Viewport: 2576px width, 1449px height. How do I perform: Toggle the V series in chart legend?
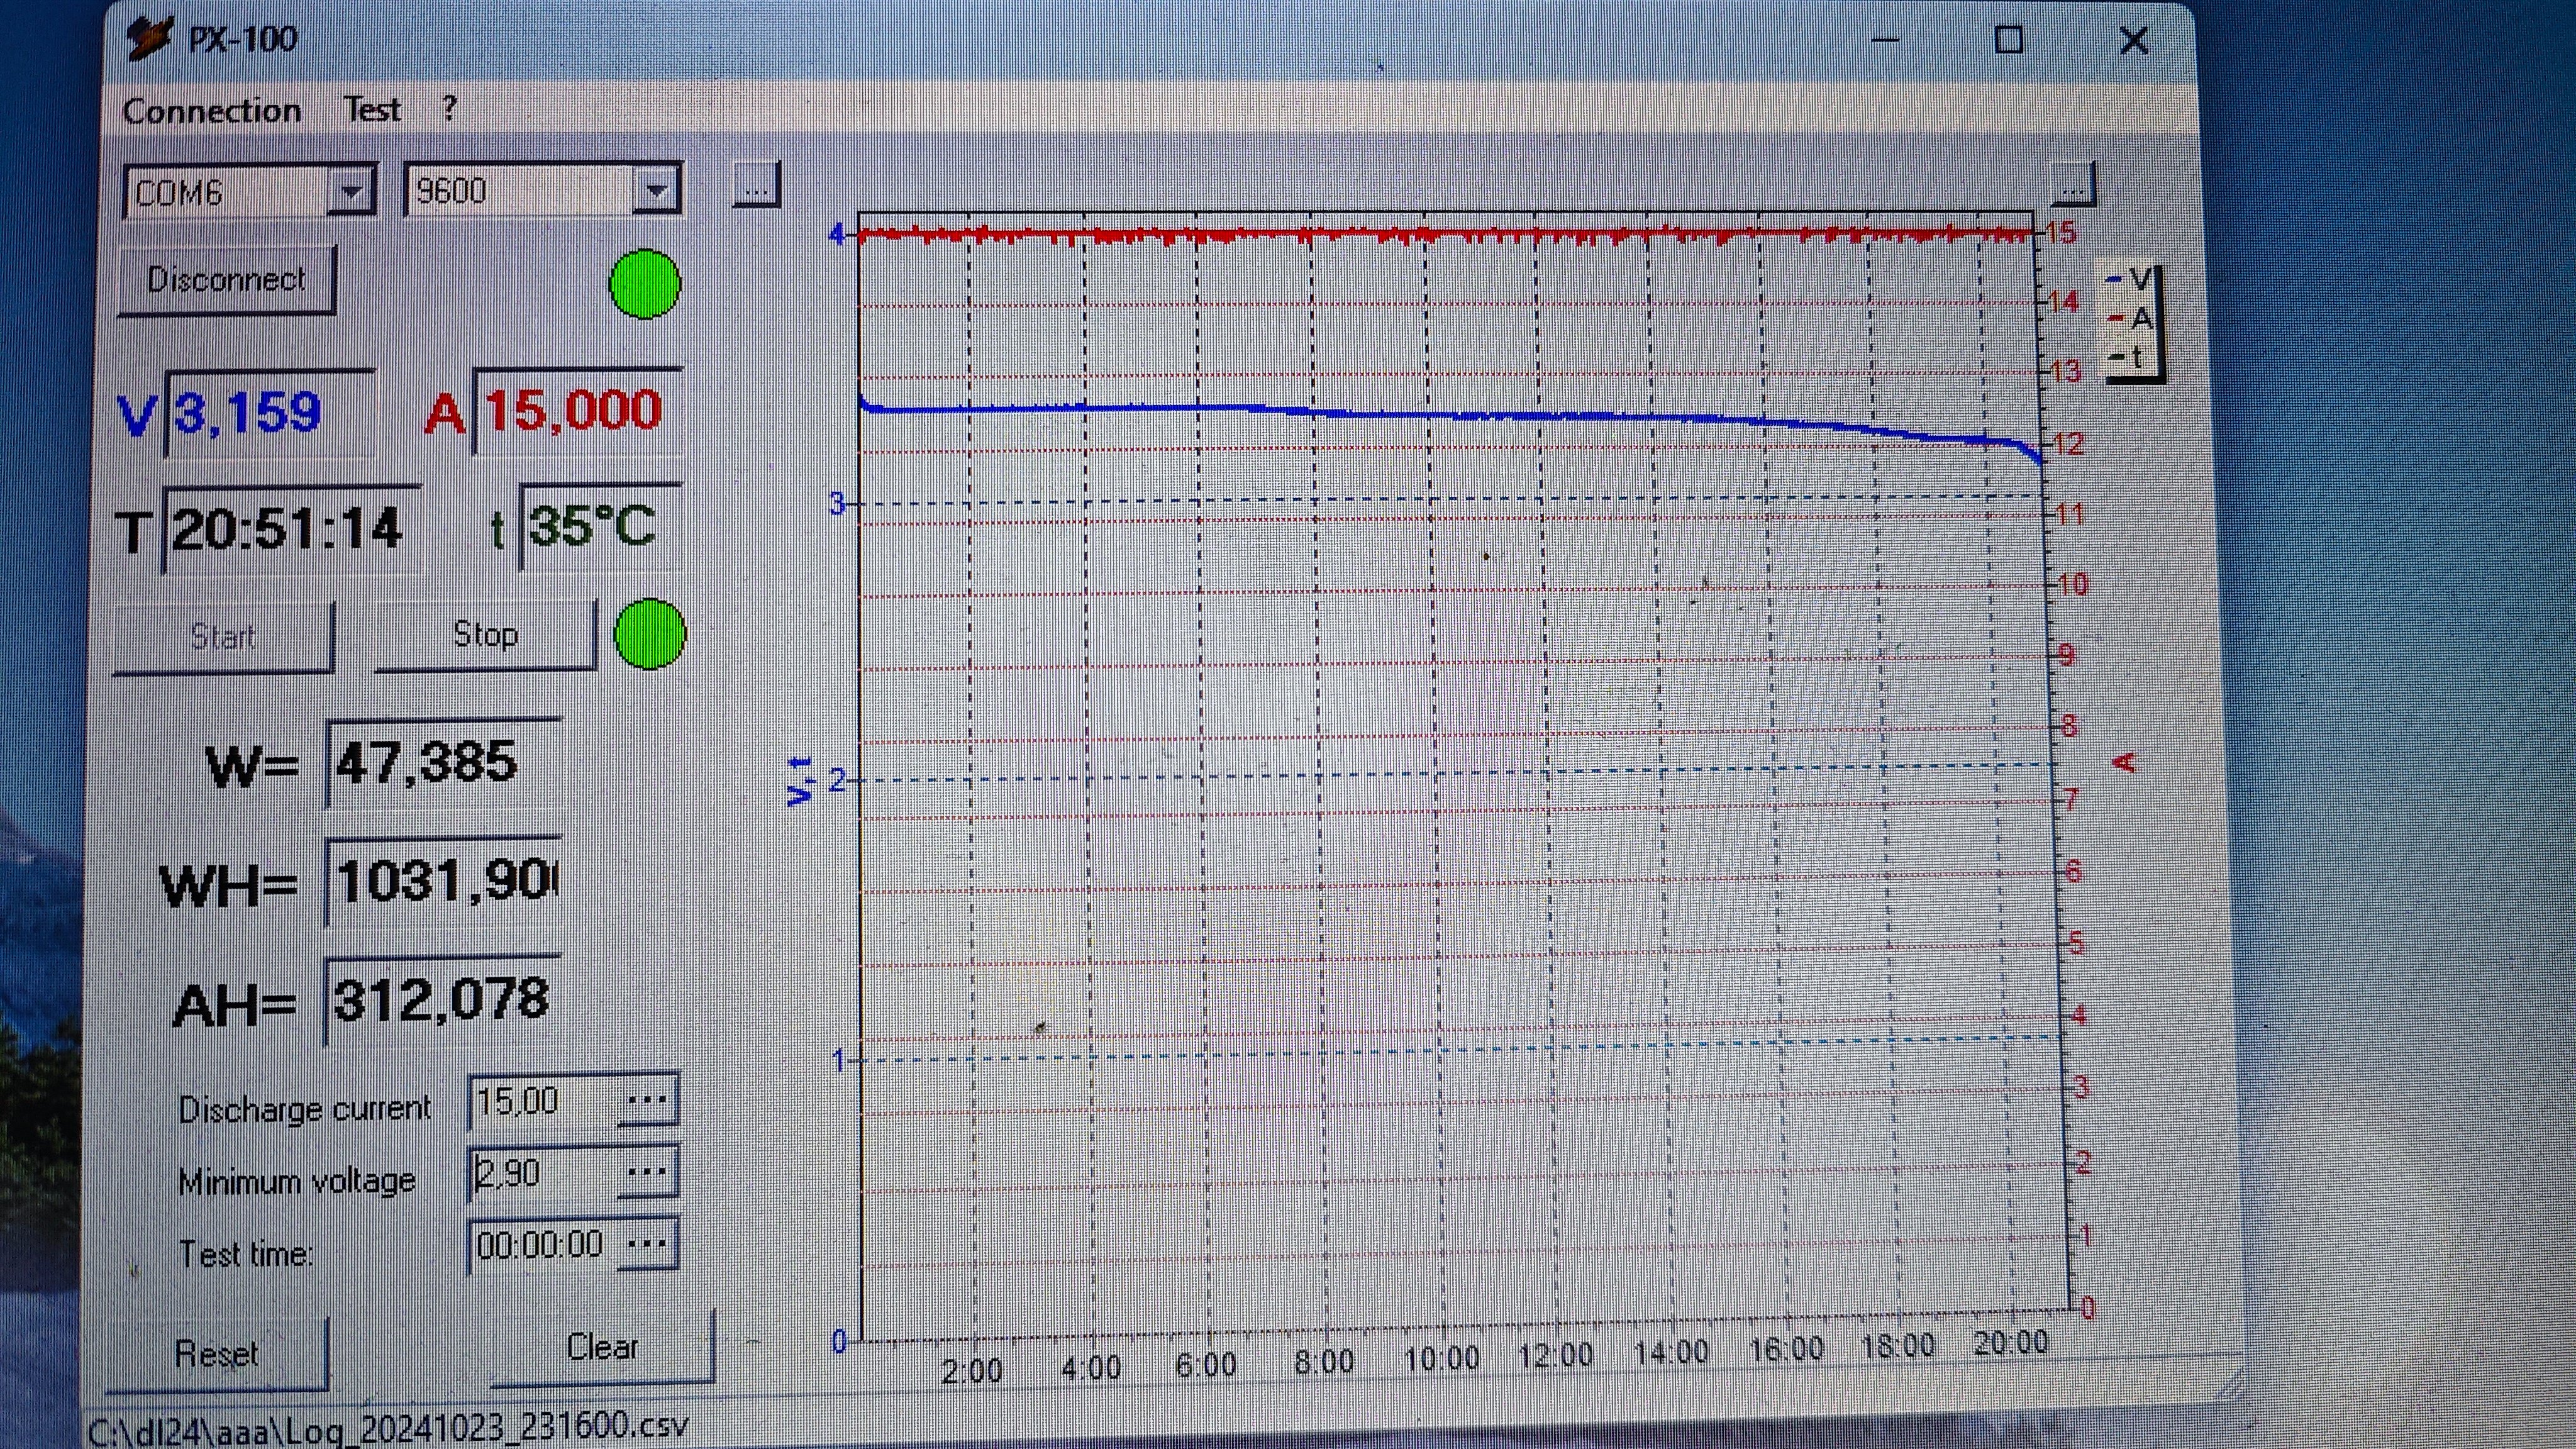(2131, 279)
